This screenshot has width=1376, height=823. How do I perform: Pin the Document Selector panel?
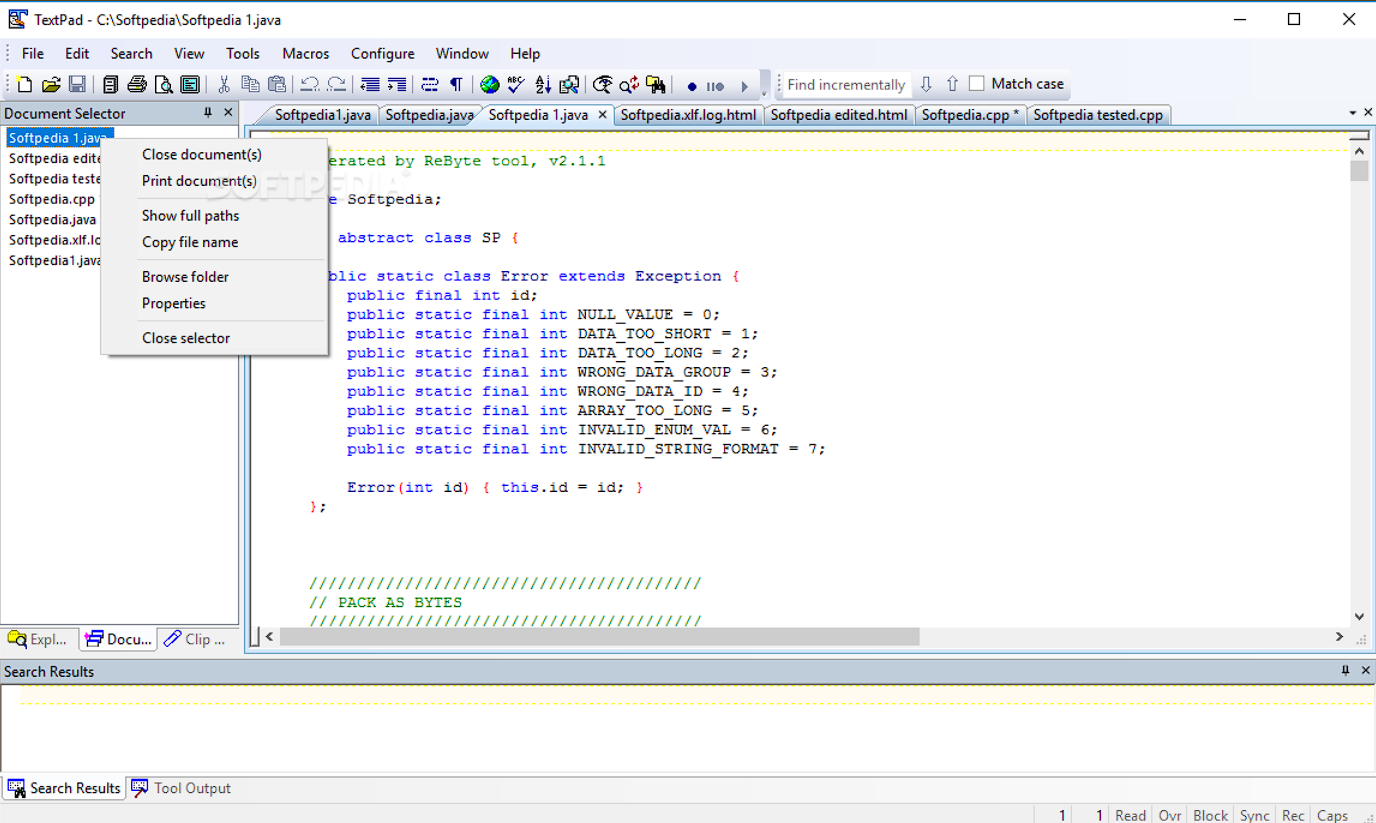tap(208, 113)
